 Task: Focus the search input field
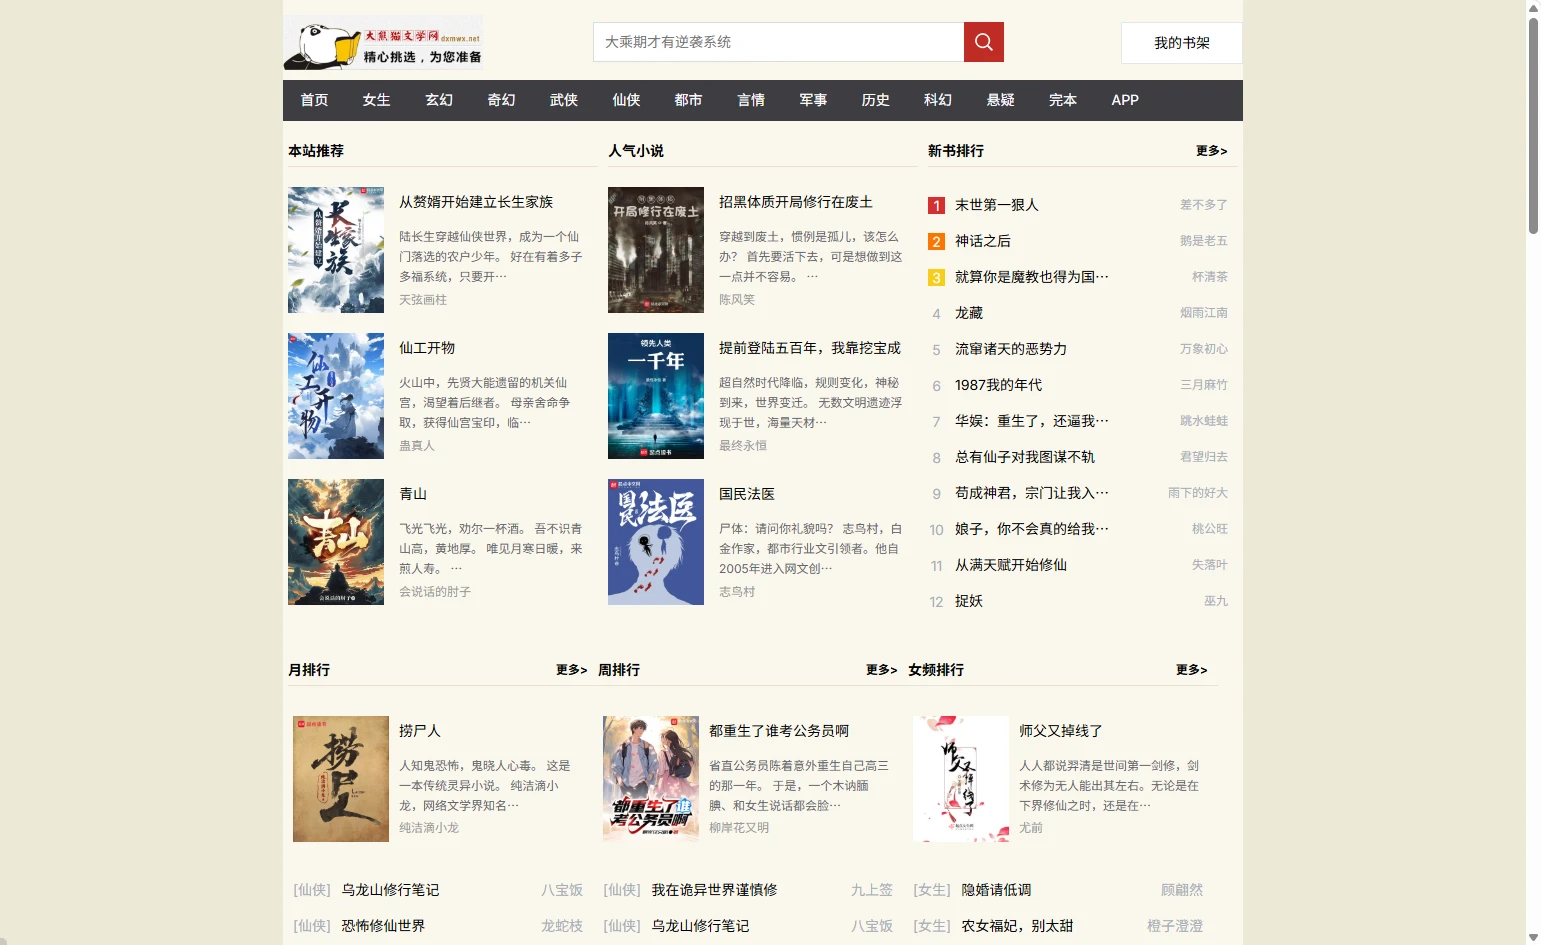[x=778, y=42]
